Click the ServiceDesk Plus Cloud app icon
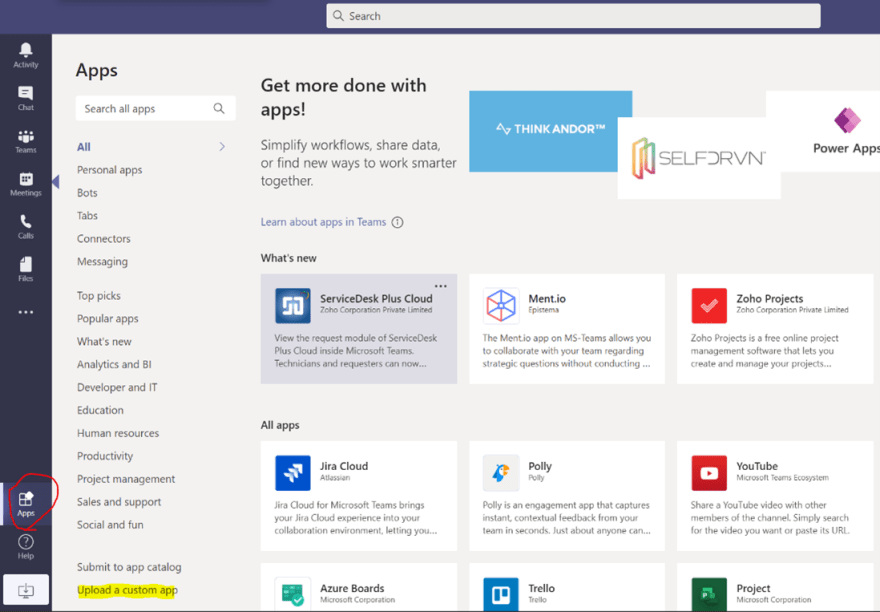880x612 pixels. [292, 305]
